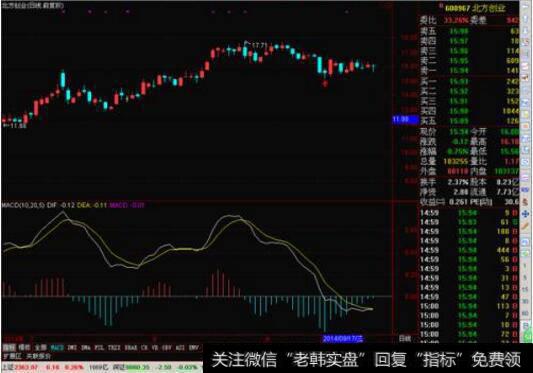Open the 指标 tab
This screenshot has height=373, width=533.
pos(9,348)
